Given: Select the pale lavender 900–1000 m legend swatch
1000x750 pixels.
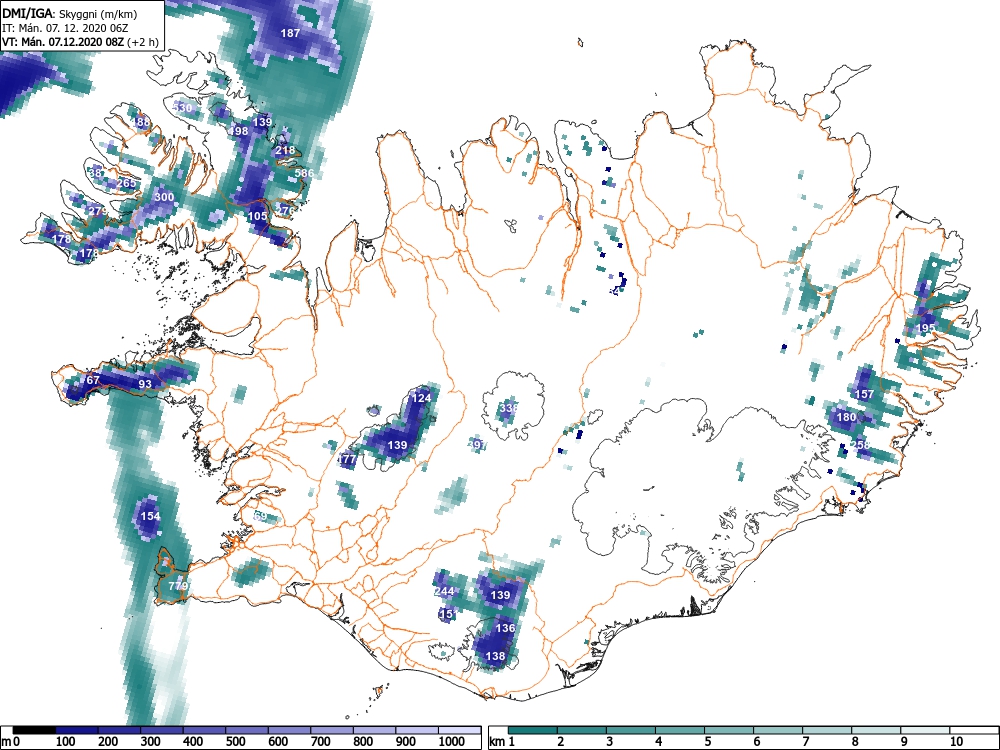Looking at the screenshot, I should [x=417, y=730].
